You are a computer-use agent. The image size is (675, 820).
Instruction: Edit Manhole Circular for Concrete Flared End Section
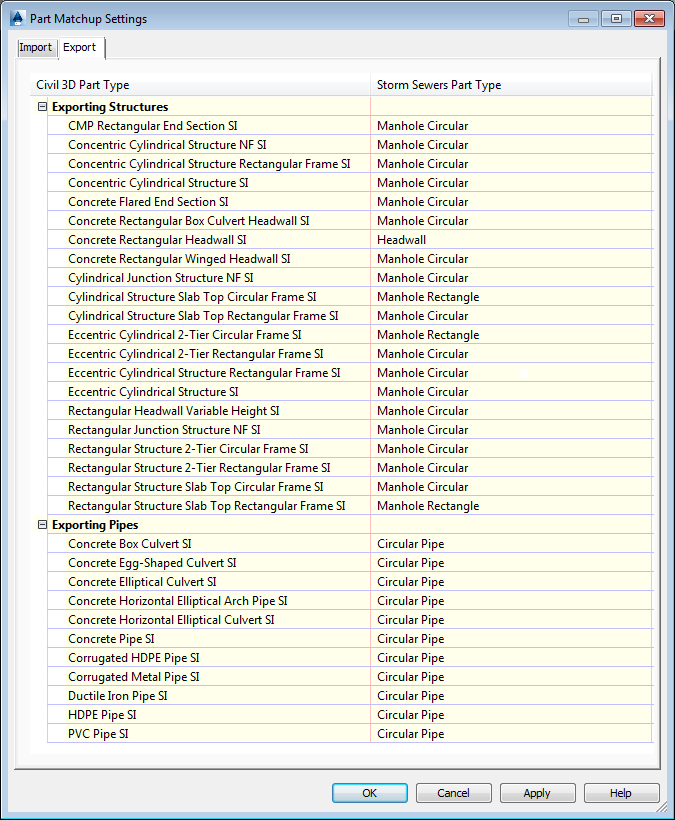click(x=511, y=202)
